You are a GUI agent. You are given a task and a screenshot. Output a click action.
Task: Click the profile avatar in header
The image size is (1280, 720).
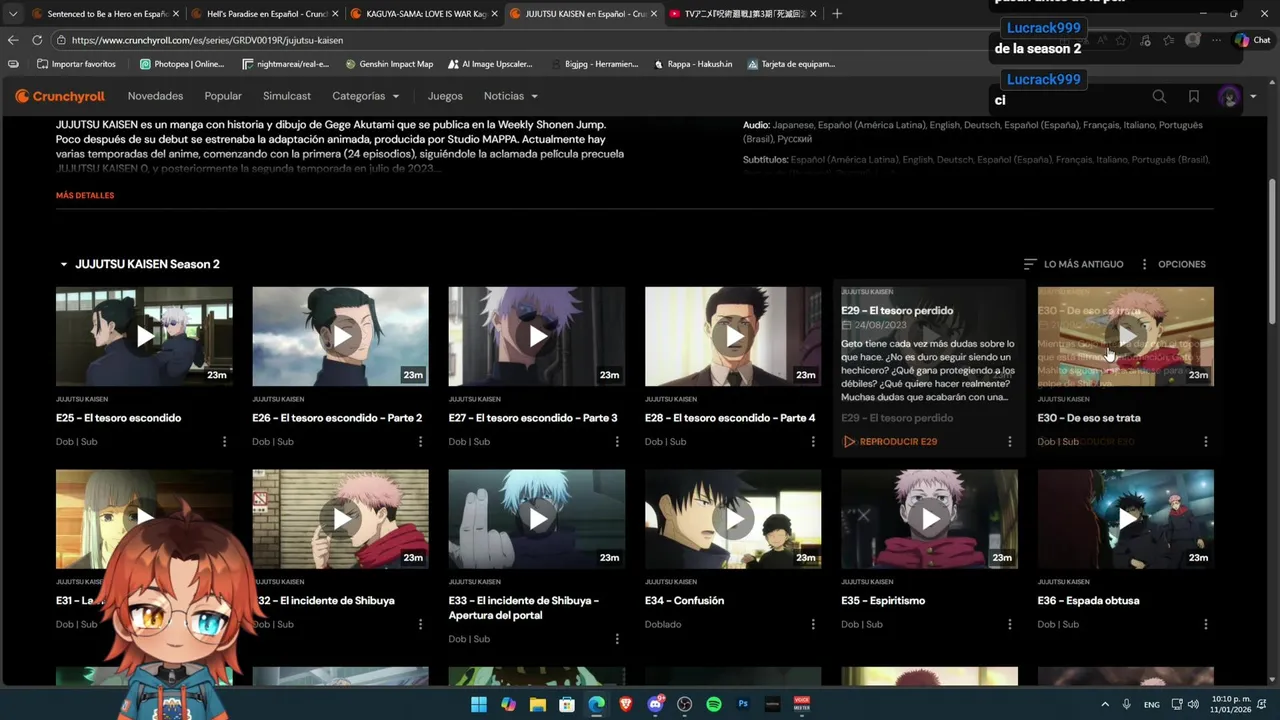[1229, 97]
